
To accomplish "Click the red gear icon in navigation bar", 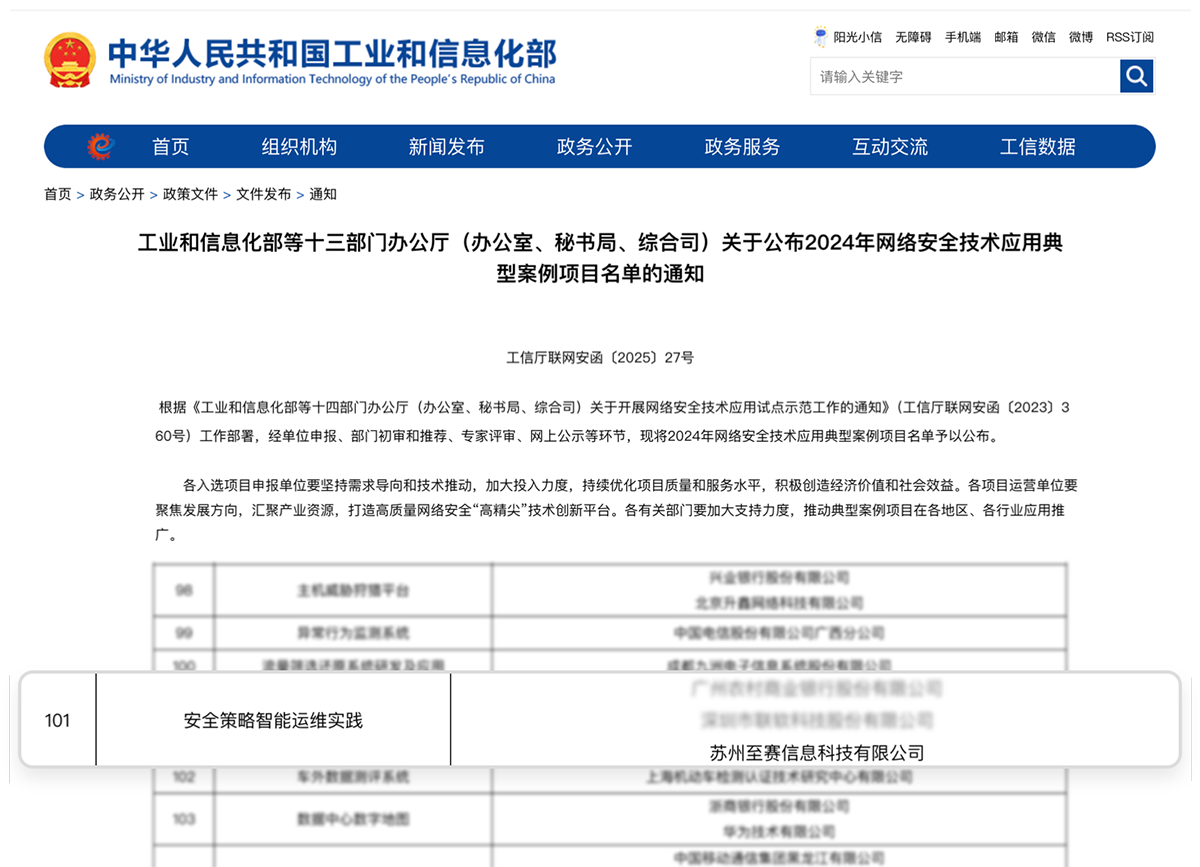I will pos(101,147).
